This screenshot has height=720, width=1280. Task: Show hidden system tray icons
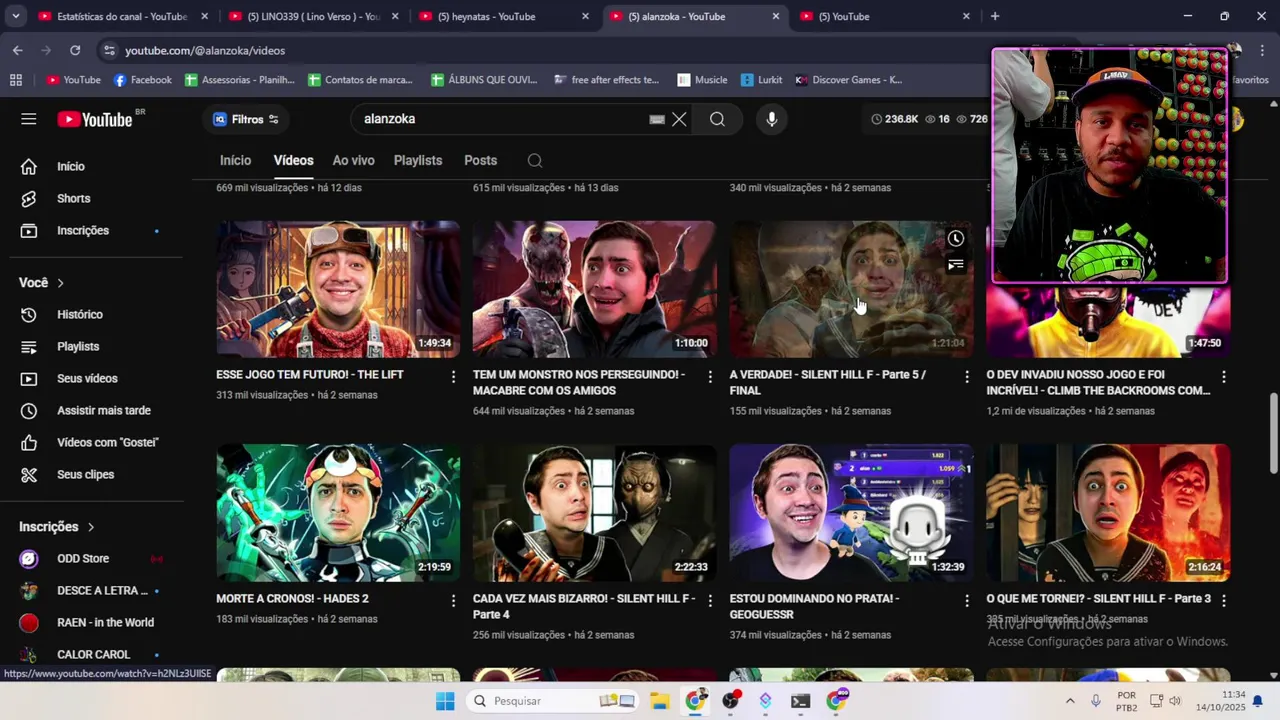click(1070, 701)
